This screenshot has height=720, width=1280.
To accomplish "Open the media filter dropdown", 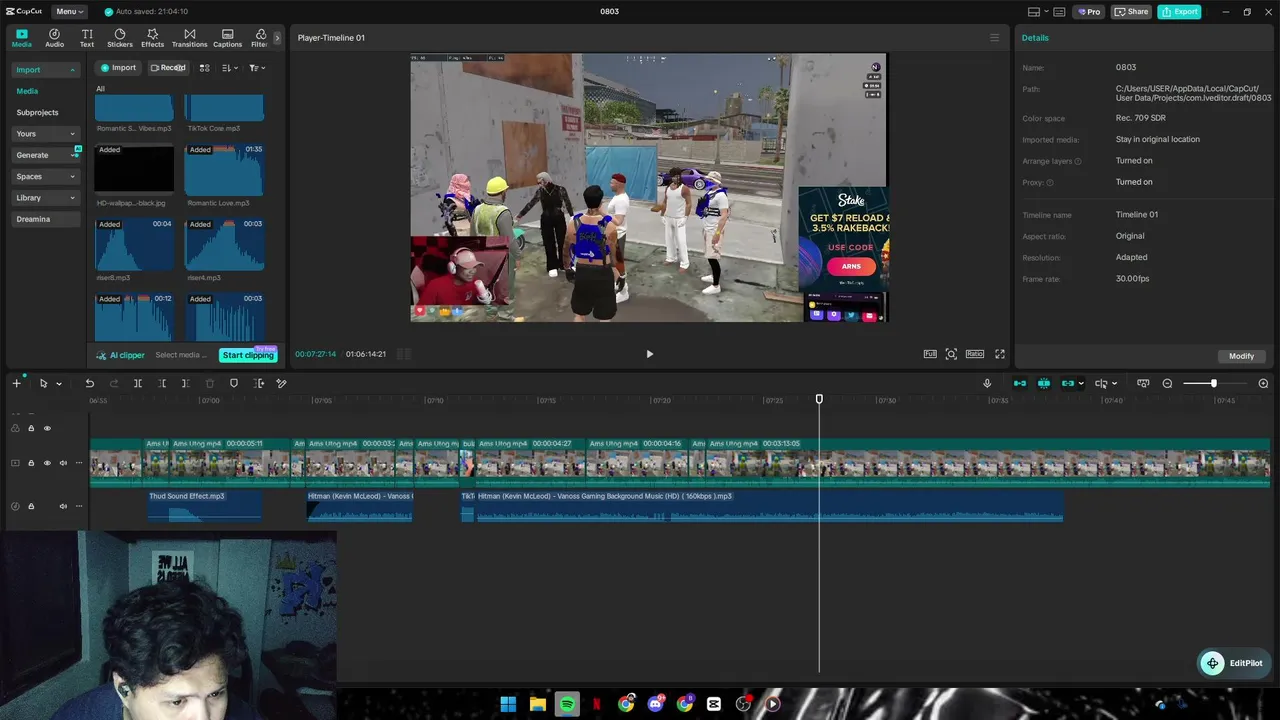I will tap(257, 68).
